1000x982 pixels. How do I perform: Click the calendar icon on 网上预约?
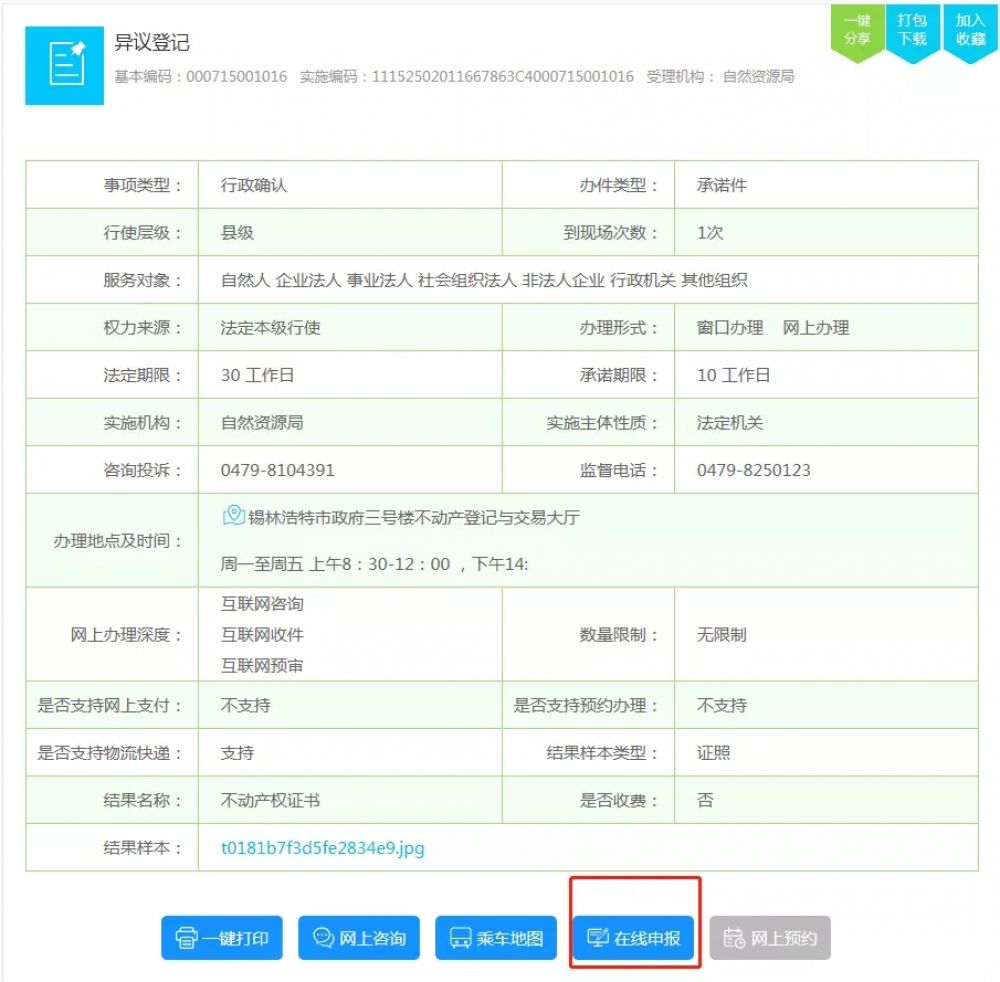(x=736, y=938)
